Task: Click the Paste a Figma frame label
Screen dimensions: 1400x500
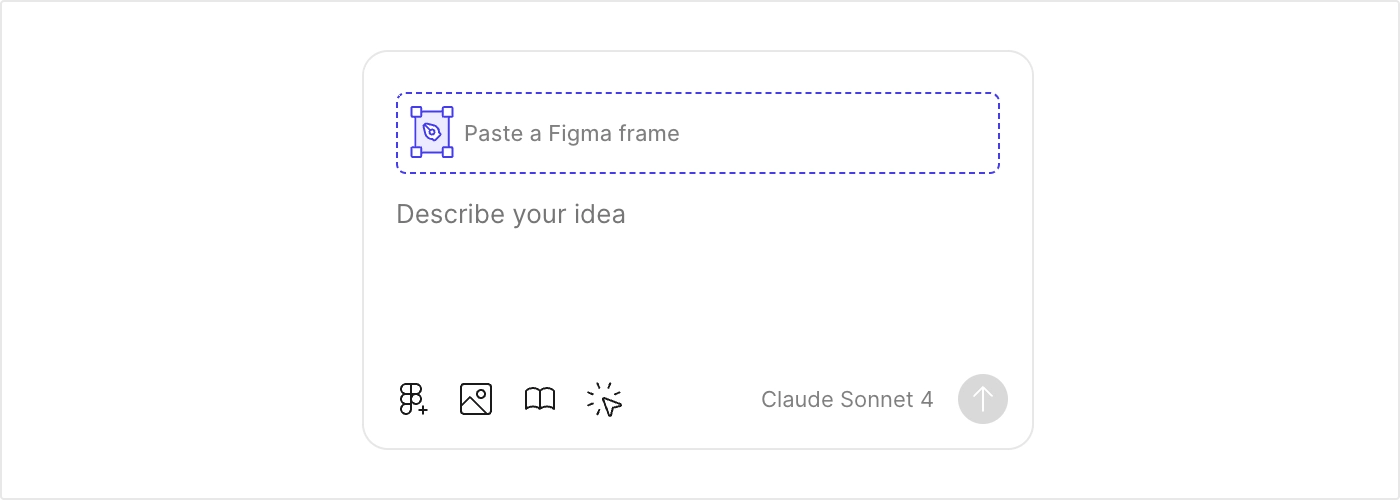Action: click(x=571, y=133)
